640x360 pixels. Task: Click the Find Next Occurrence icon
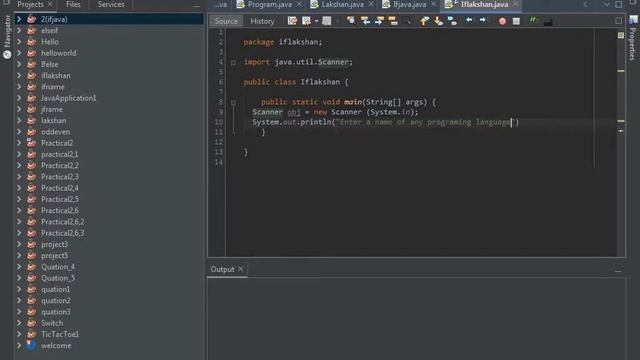[379, 21]
